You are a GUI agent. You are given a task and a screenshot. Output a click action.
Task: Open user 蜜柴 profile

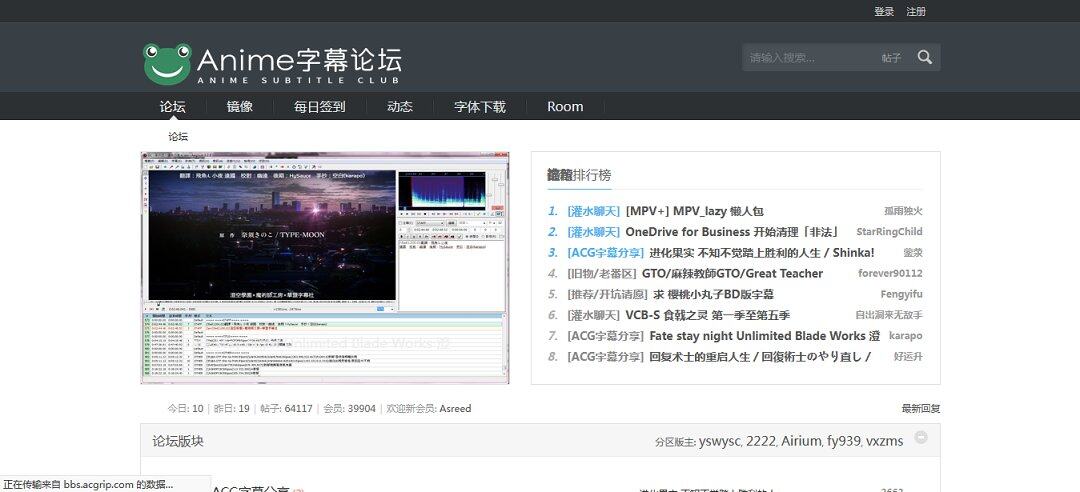913,253
